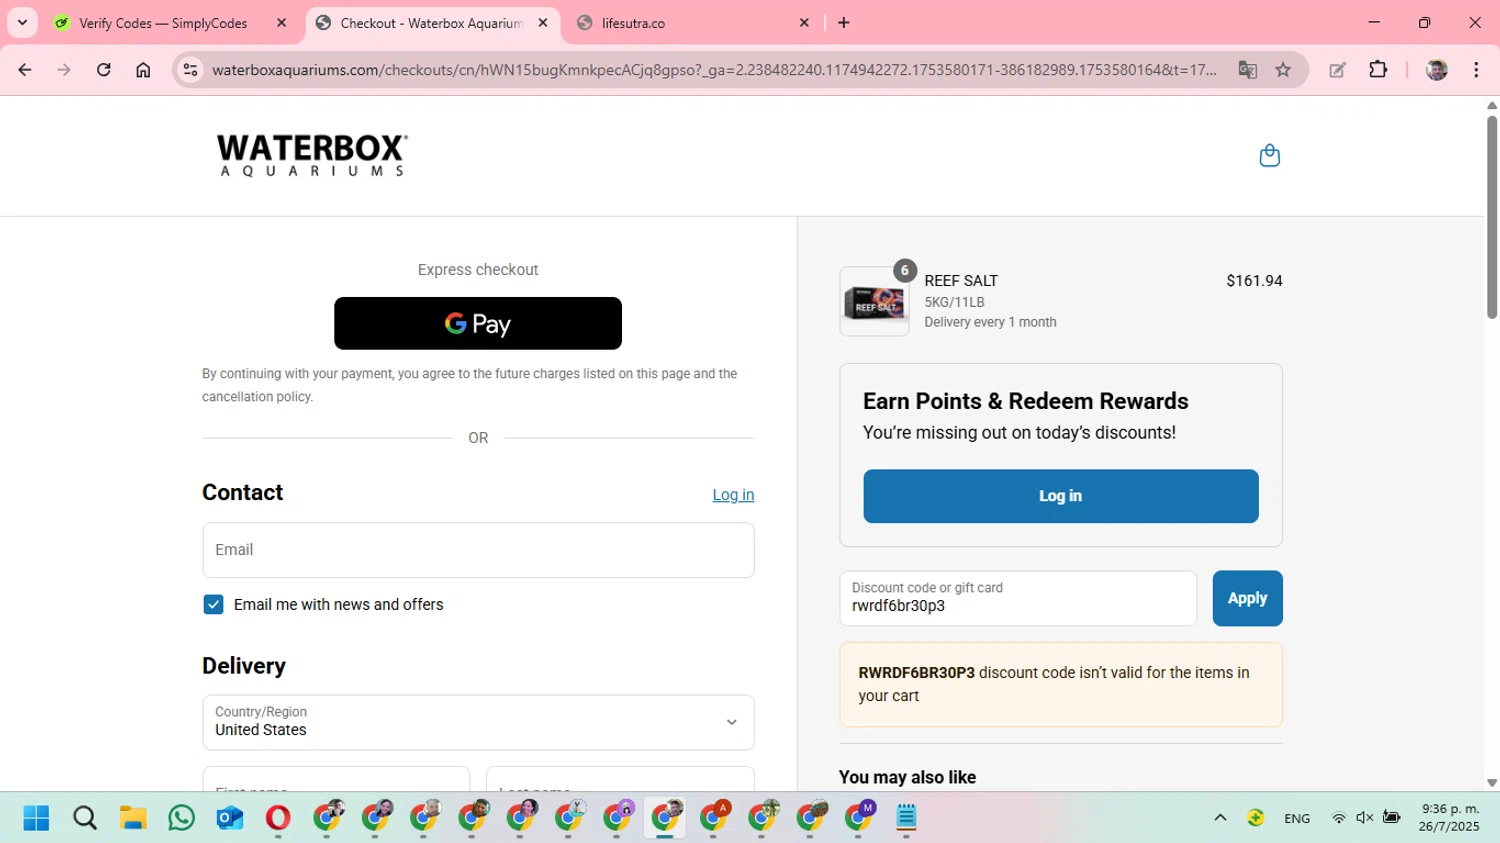
Task: Open Windows taskbar search
Action: pos(85,818)
